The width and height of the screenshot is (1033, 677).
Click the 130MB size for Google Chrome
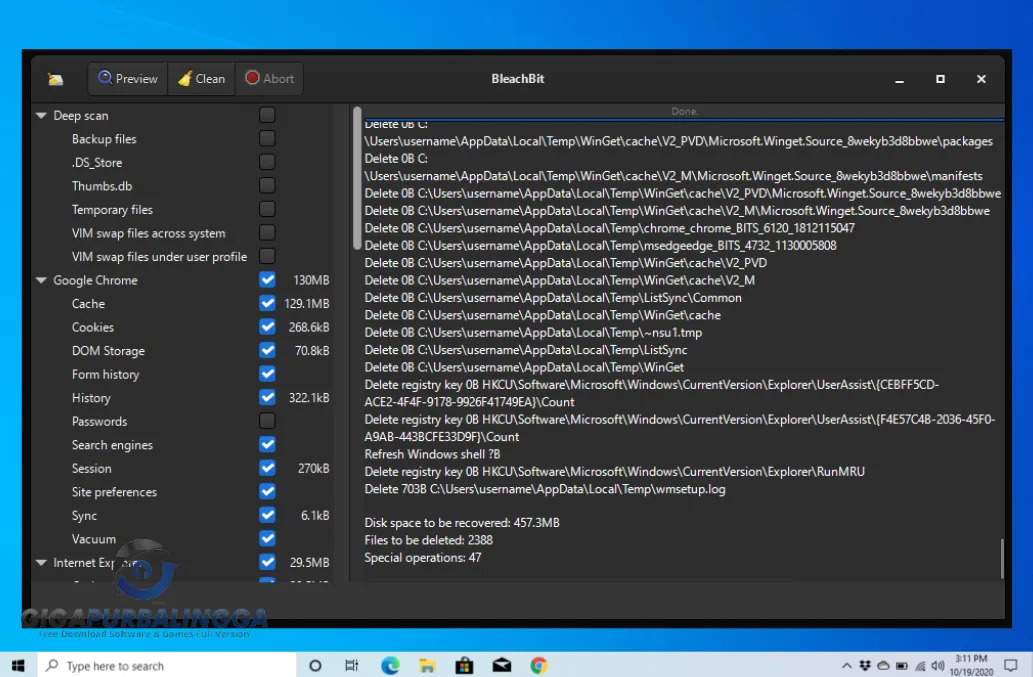coord(311,280)
